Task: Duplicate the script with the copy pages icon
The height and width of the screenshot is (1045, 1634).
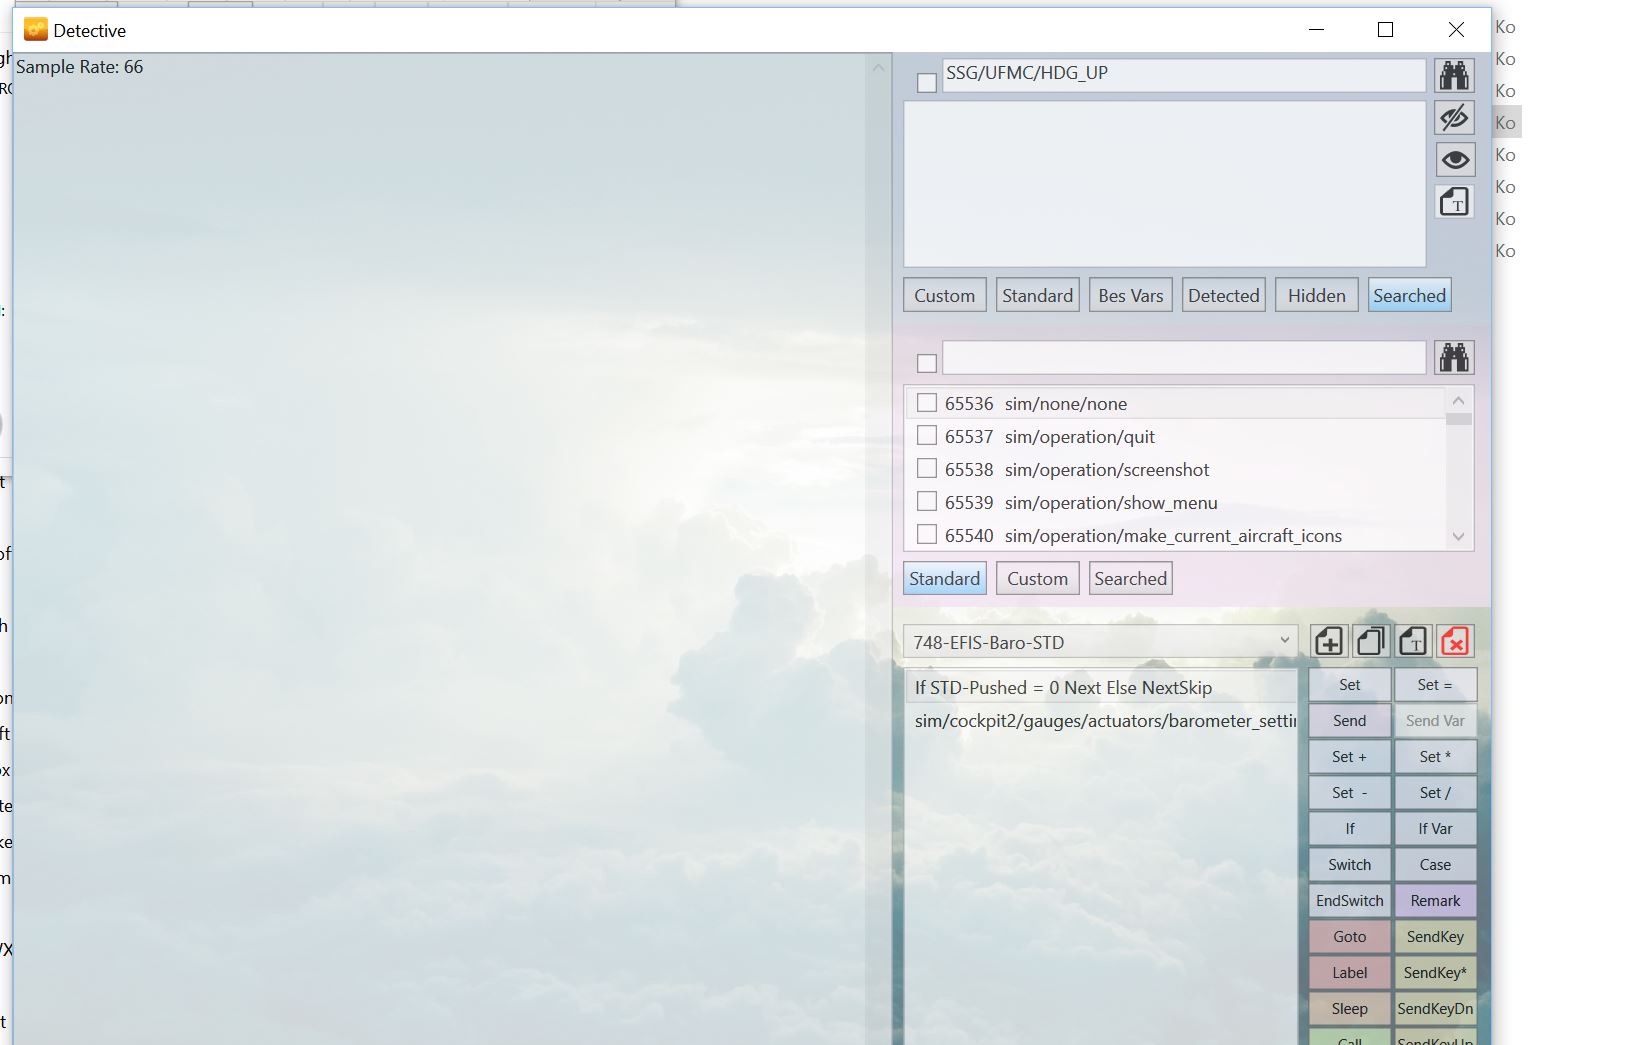Action: tap(1370, 641)
